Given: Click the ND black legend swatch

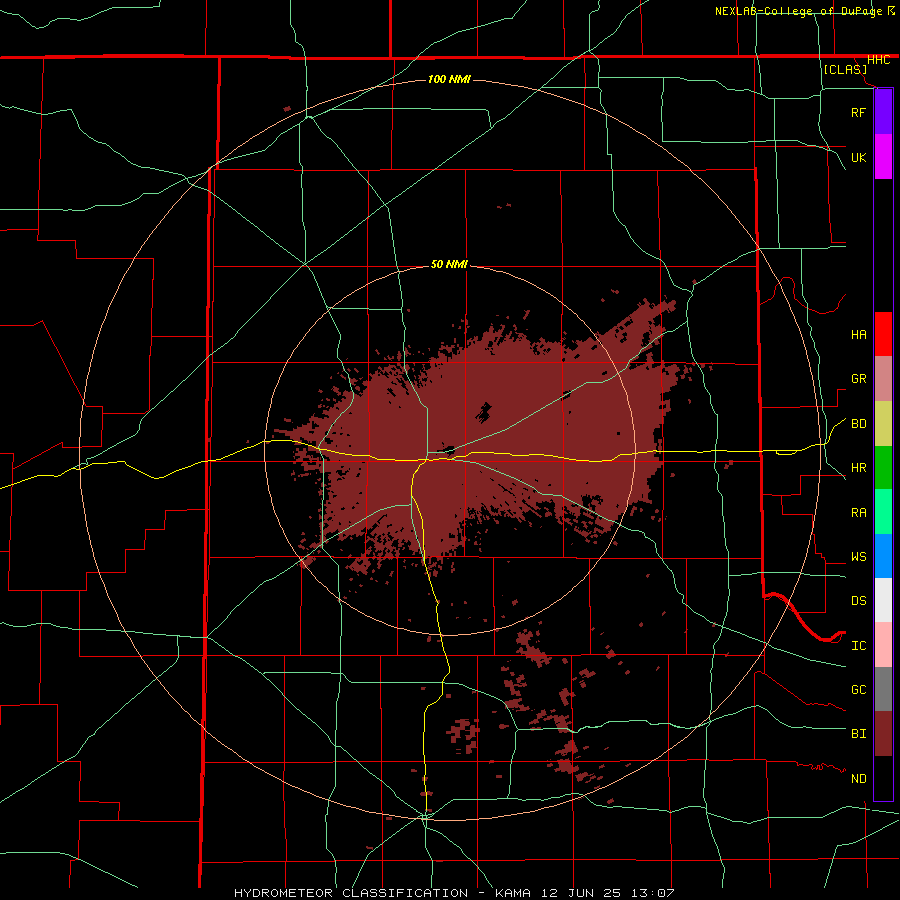Looking at the screenshot, I should click(883, 778).
